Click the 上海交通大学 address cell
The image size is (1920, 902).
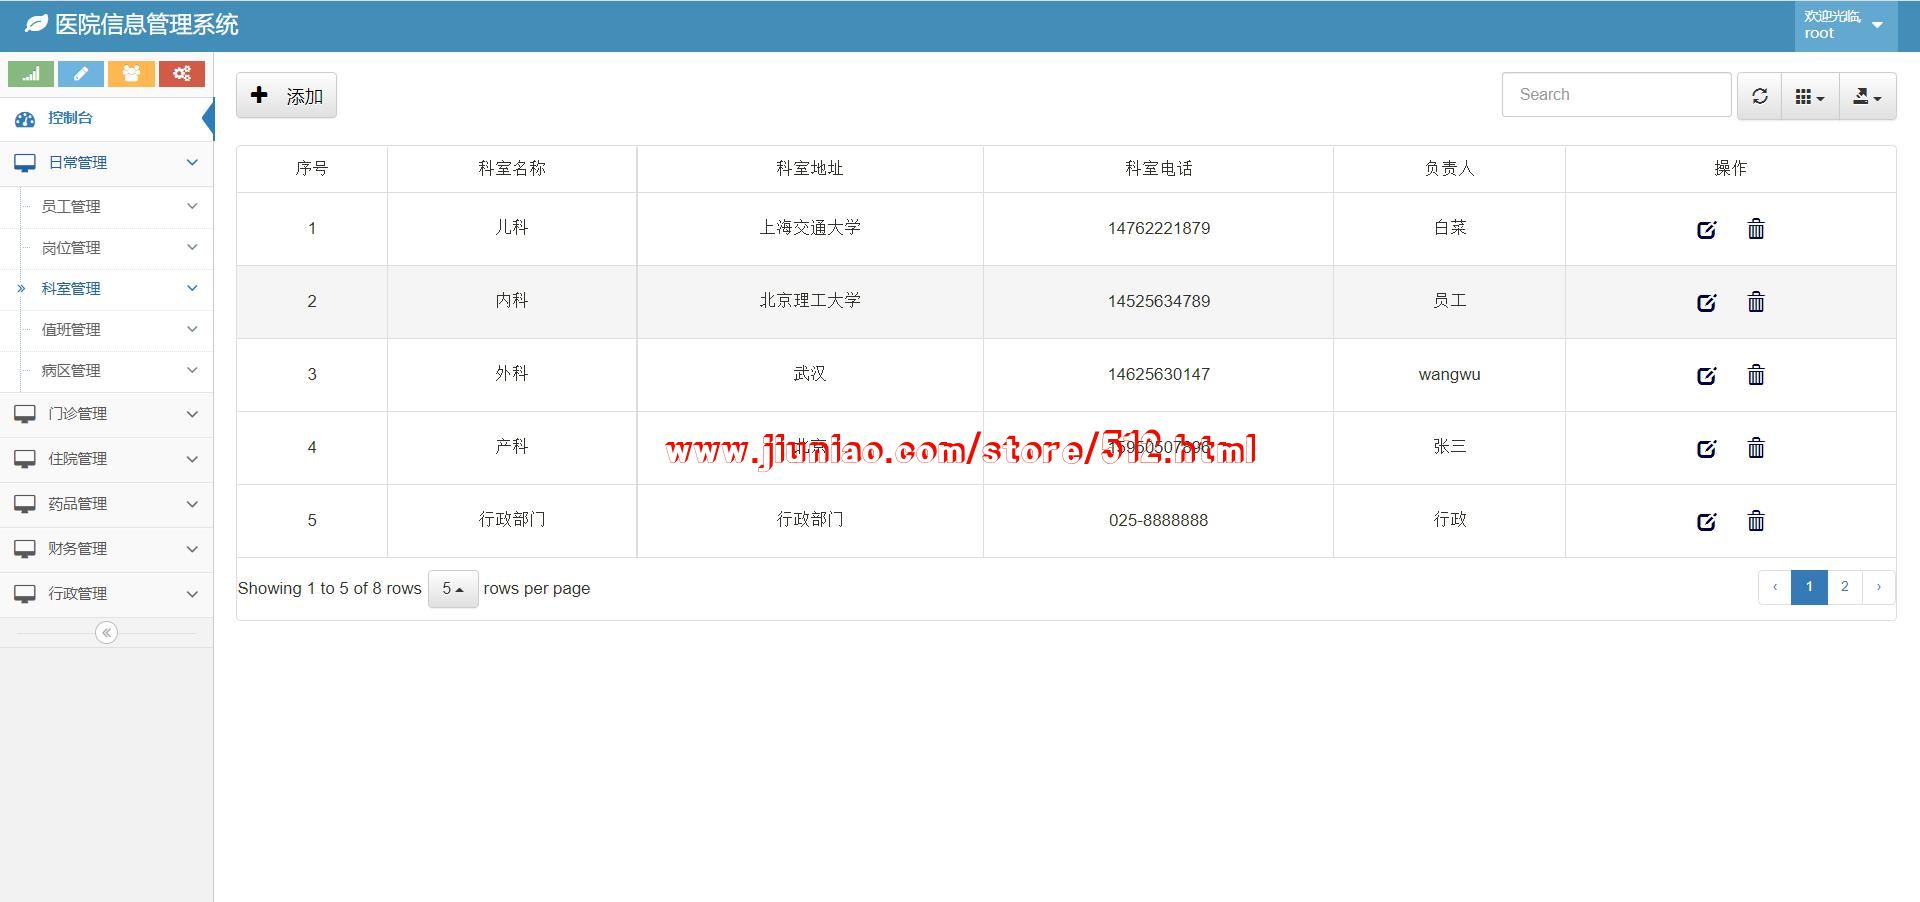click(810, 228)
